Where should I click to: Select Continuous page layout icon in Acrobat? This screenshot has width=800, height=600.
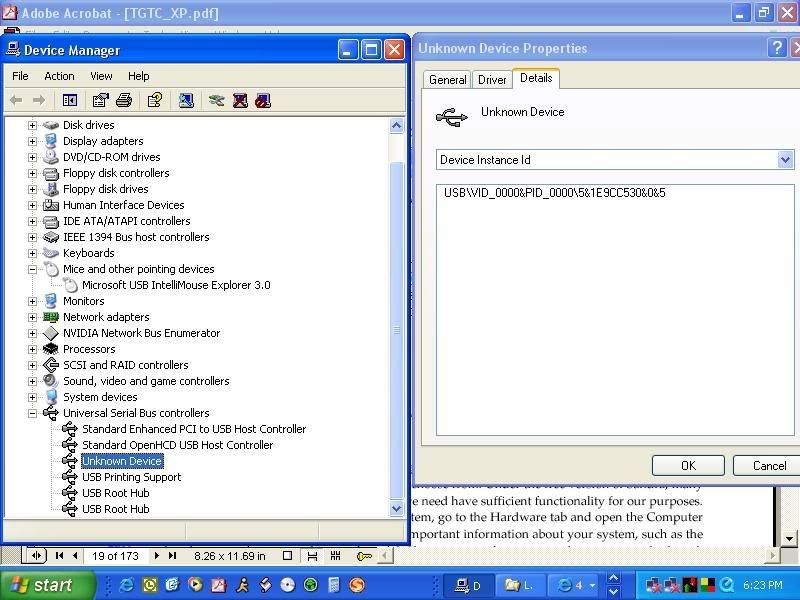tap(312, 556)
